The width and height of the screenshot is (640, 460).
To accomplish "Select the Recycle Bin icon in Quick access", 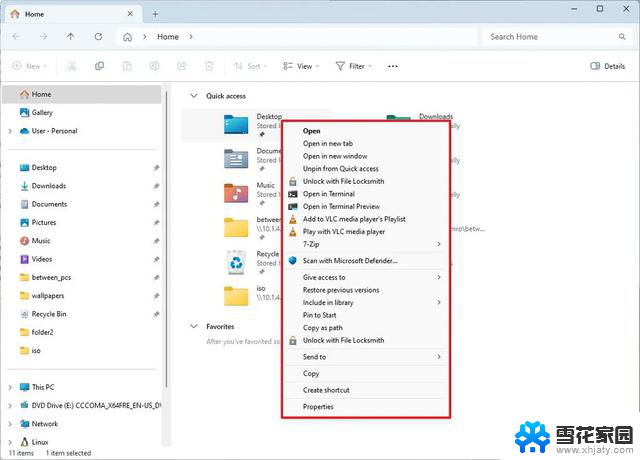I will (236, 262).
